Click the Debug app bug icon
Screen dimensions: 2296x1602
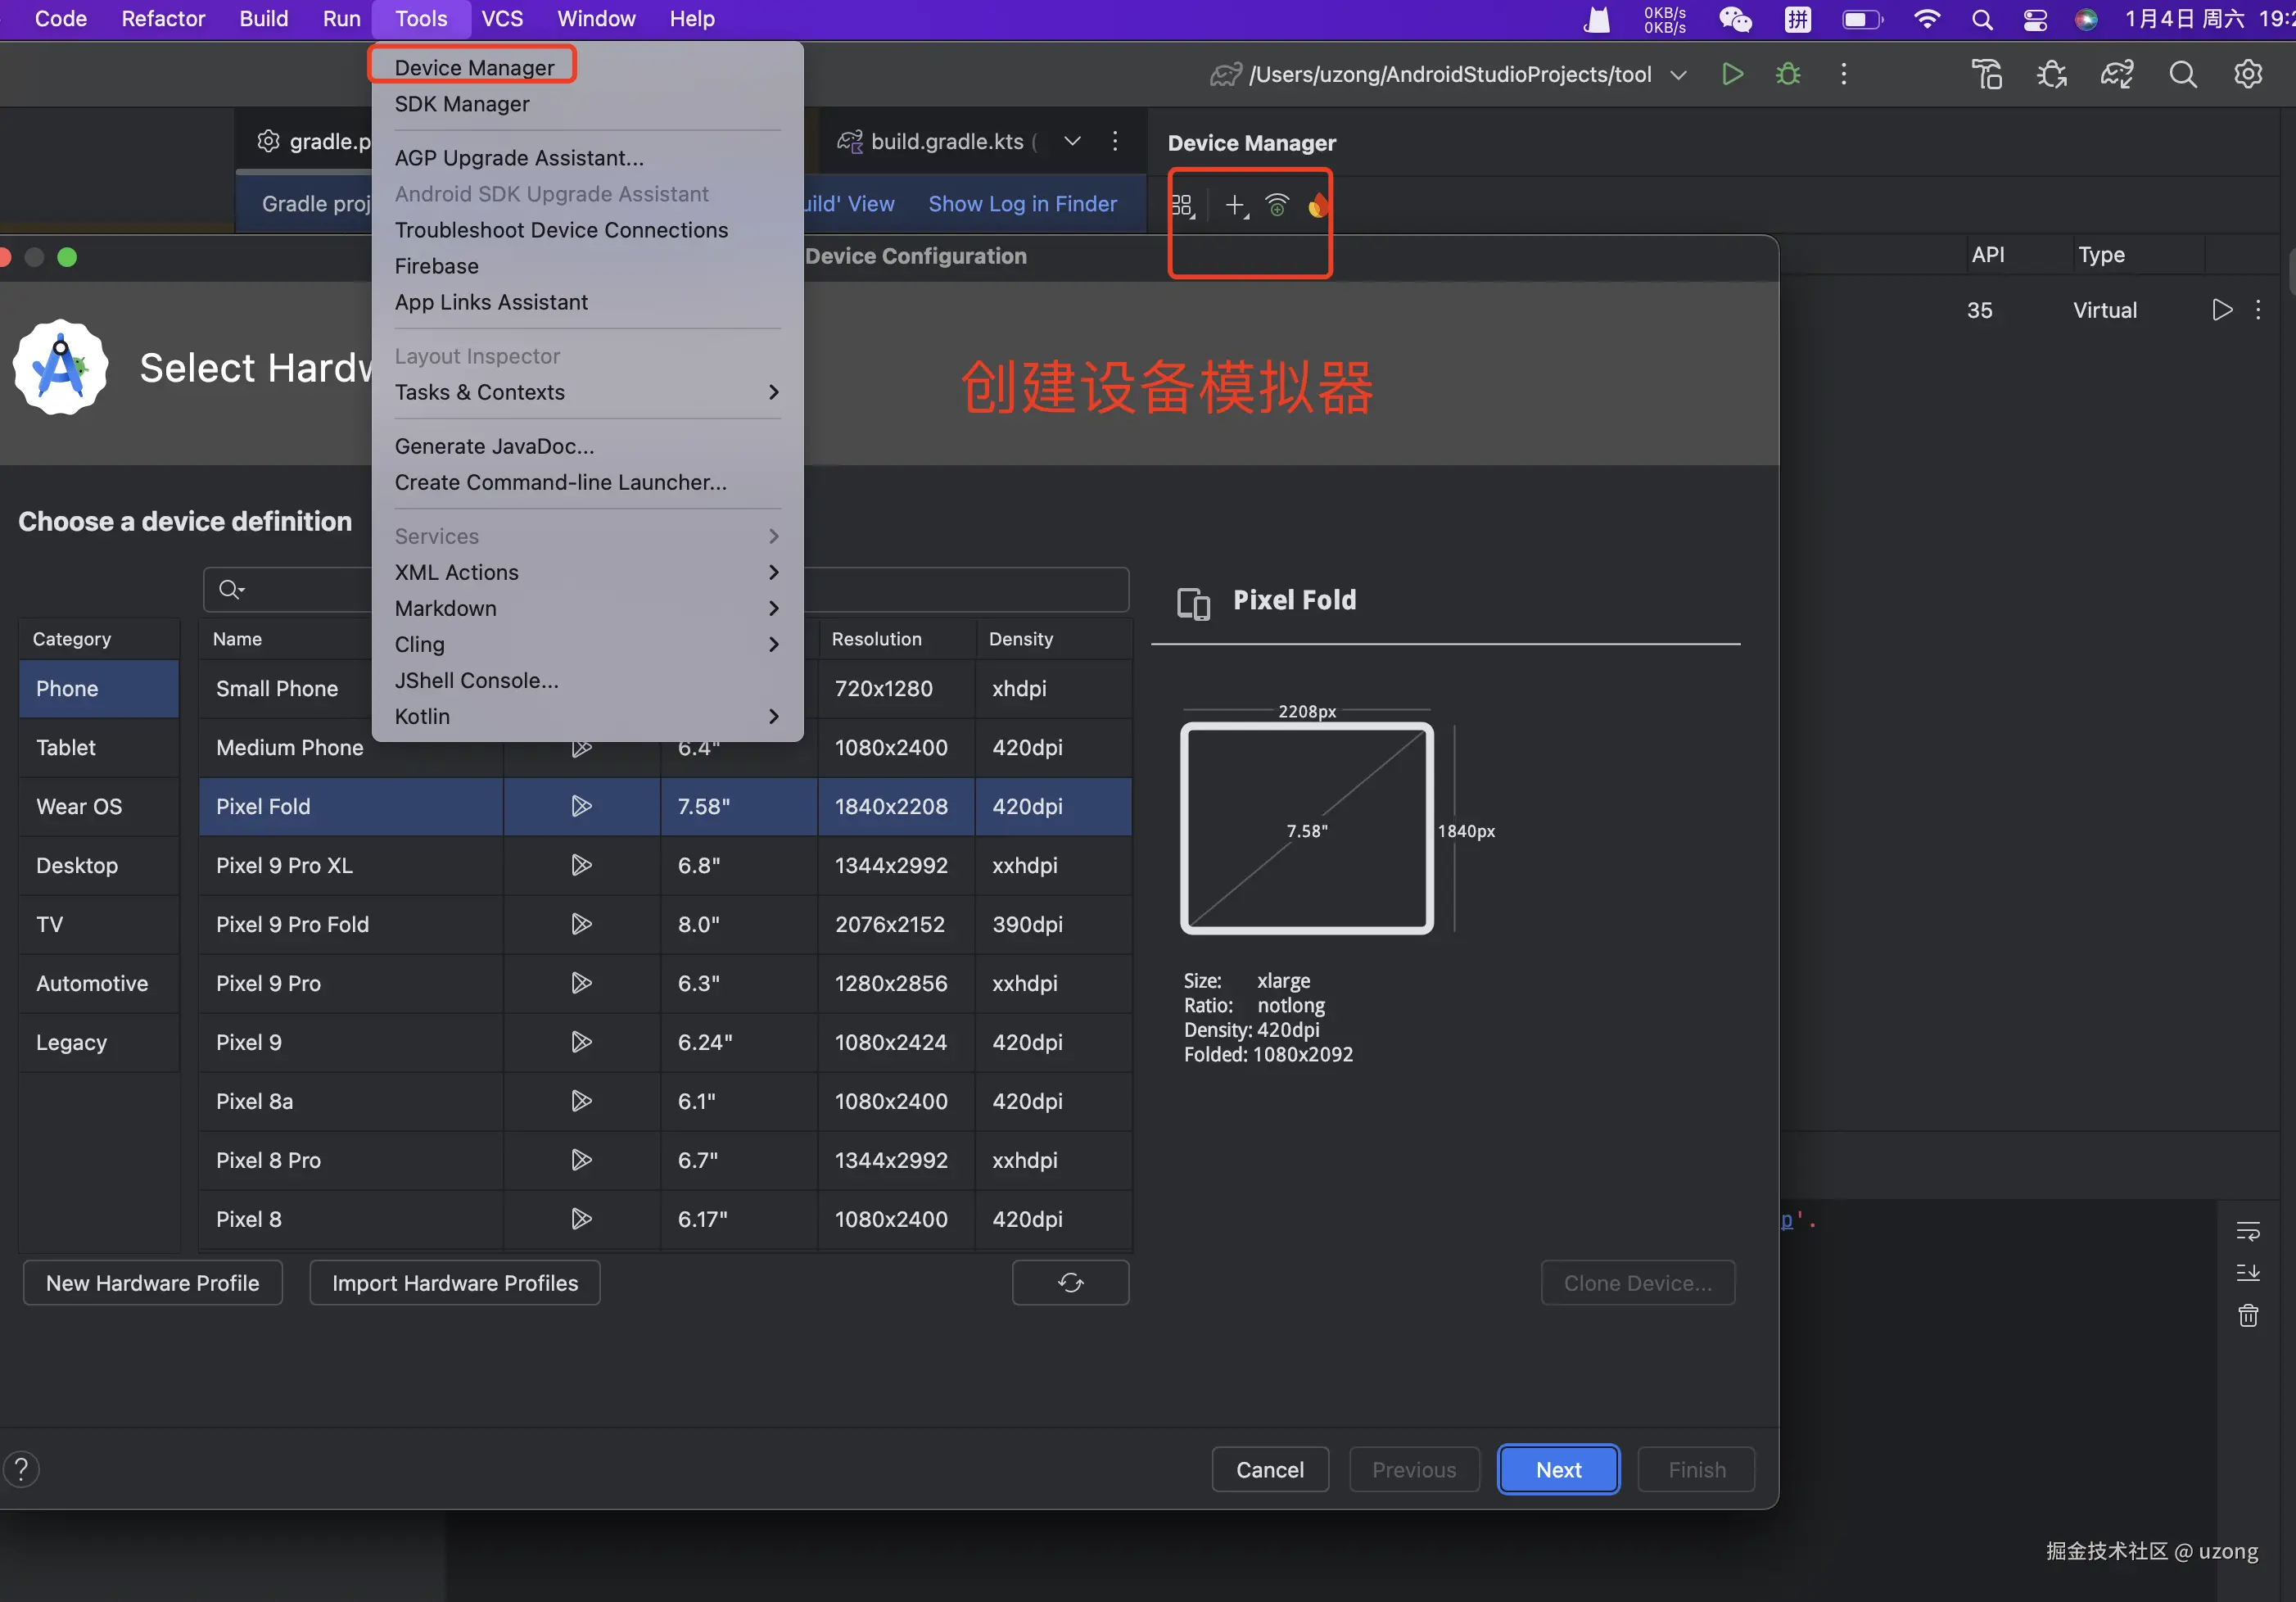click(x=1788, y=74)
